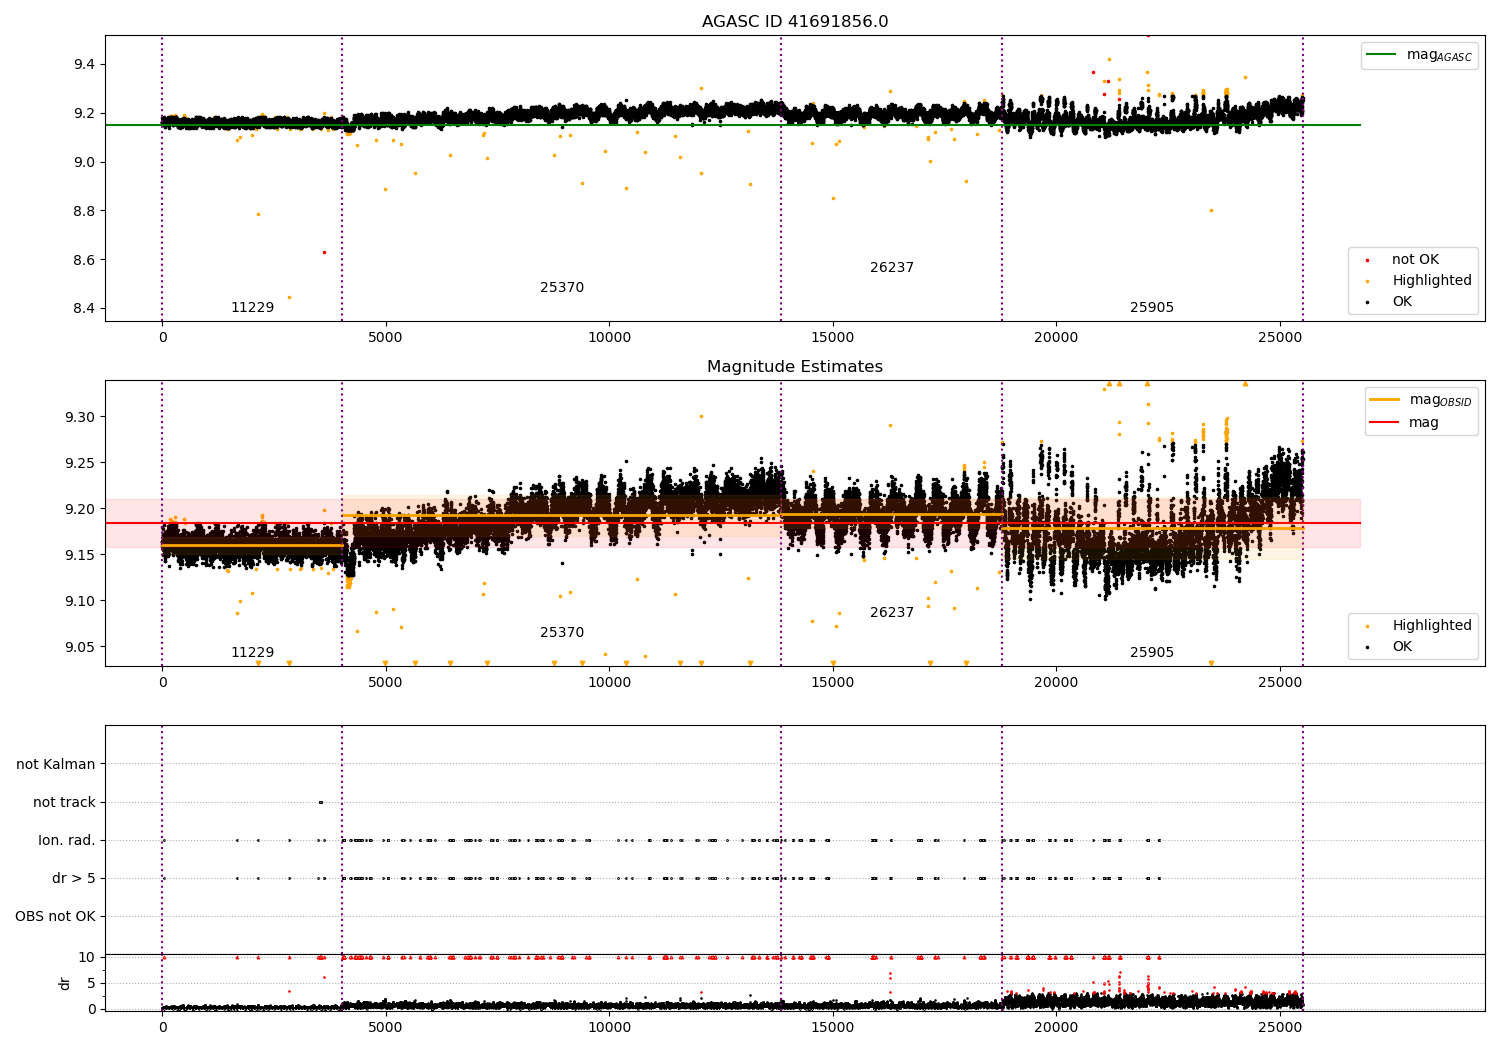Click the "Ion. rad." row label
Screen dimensions: 1500x1050
tap(67, 840)
